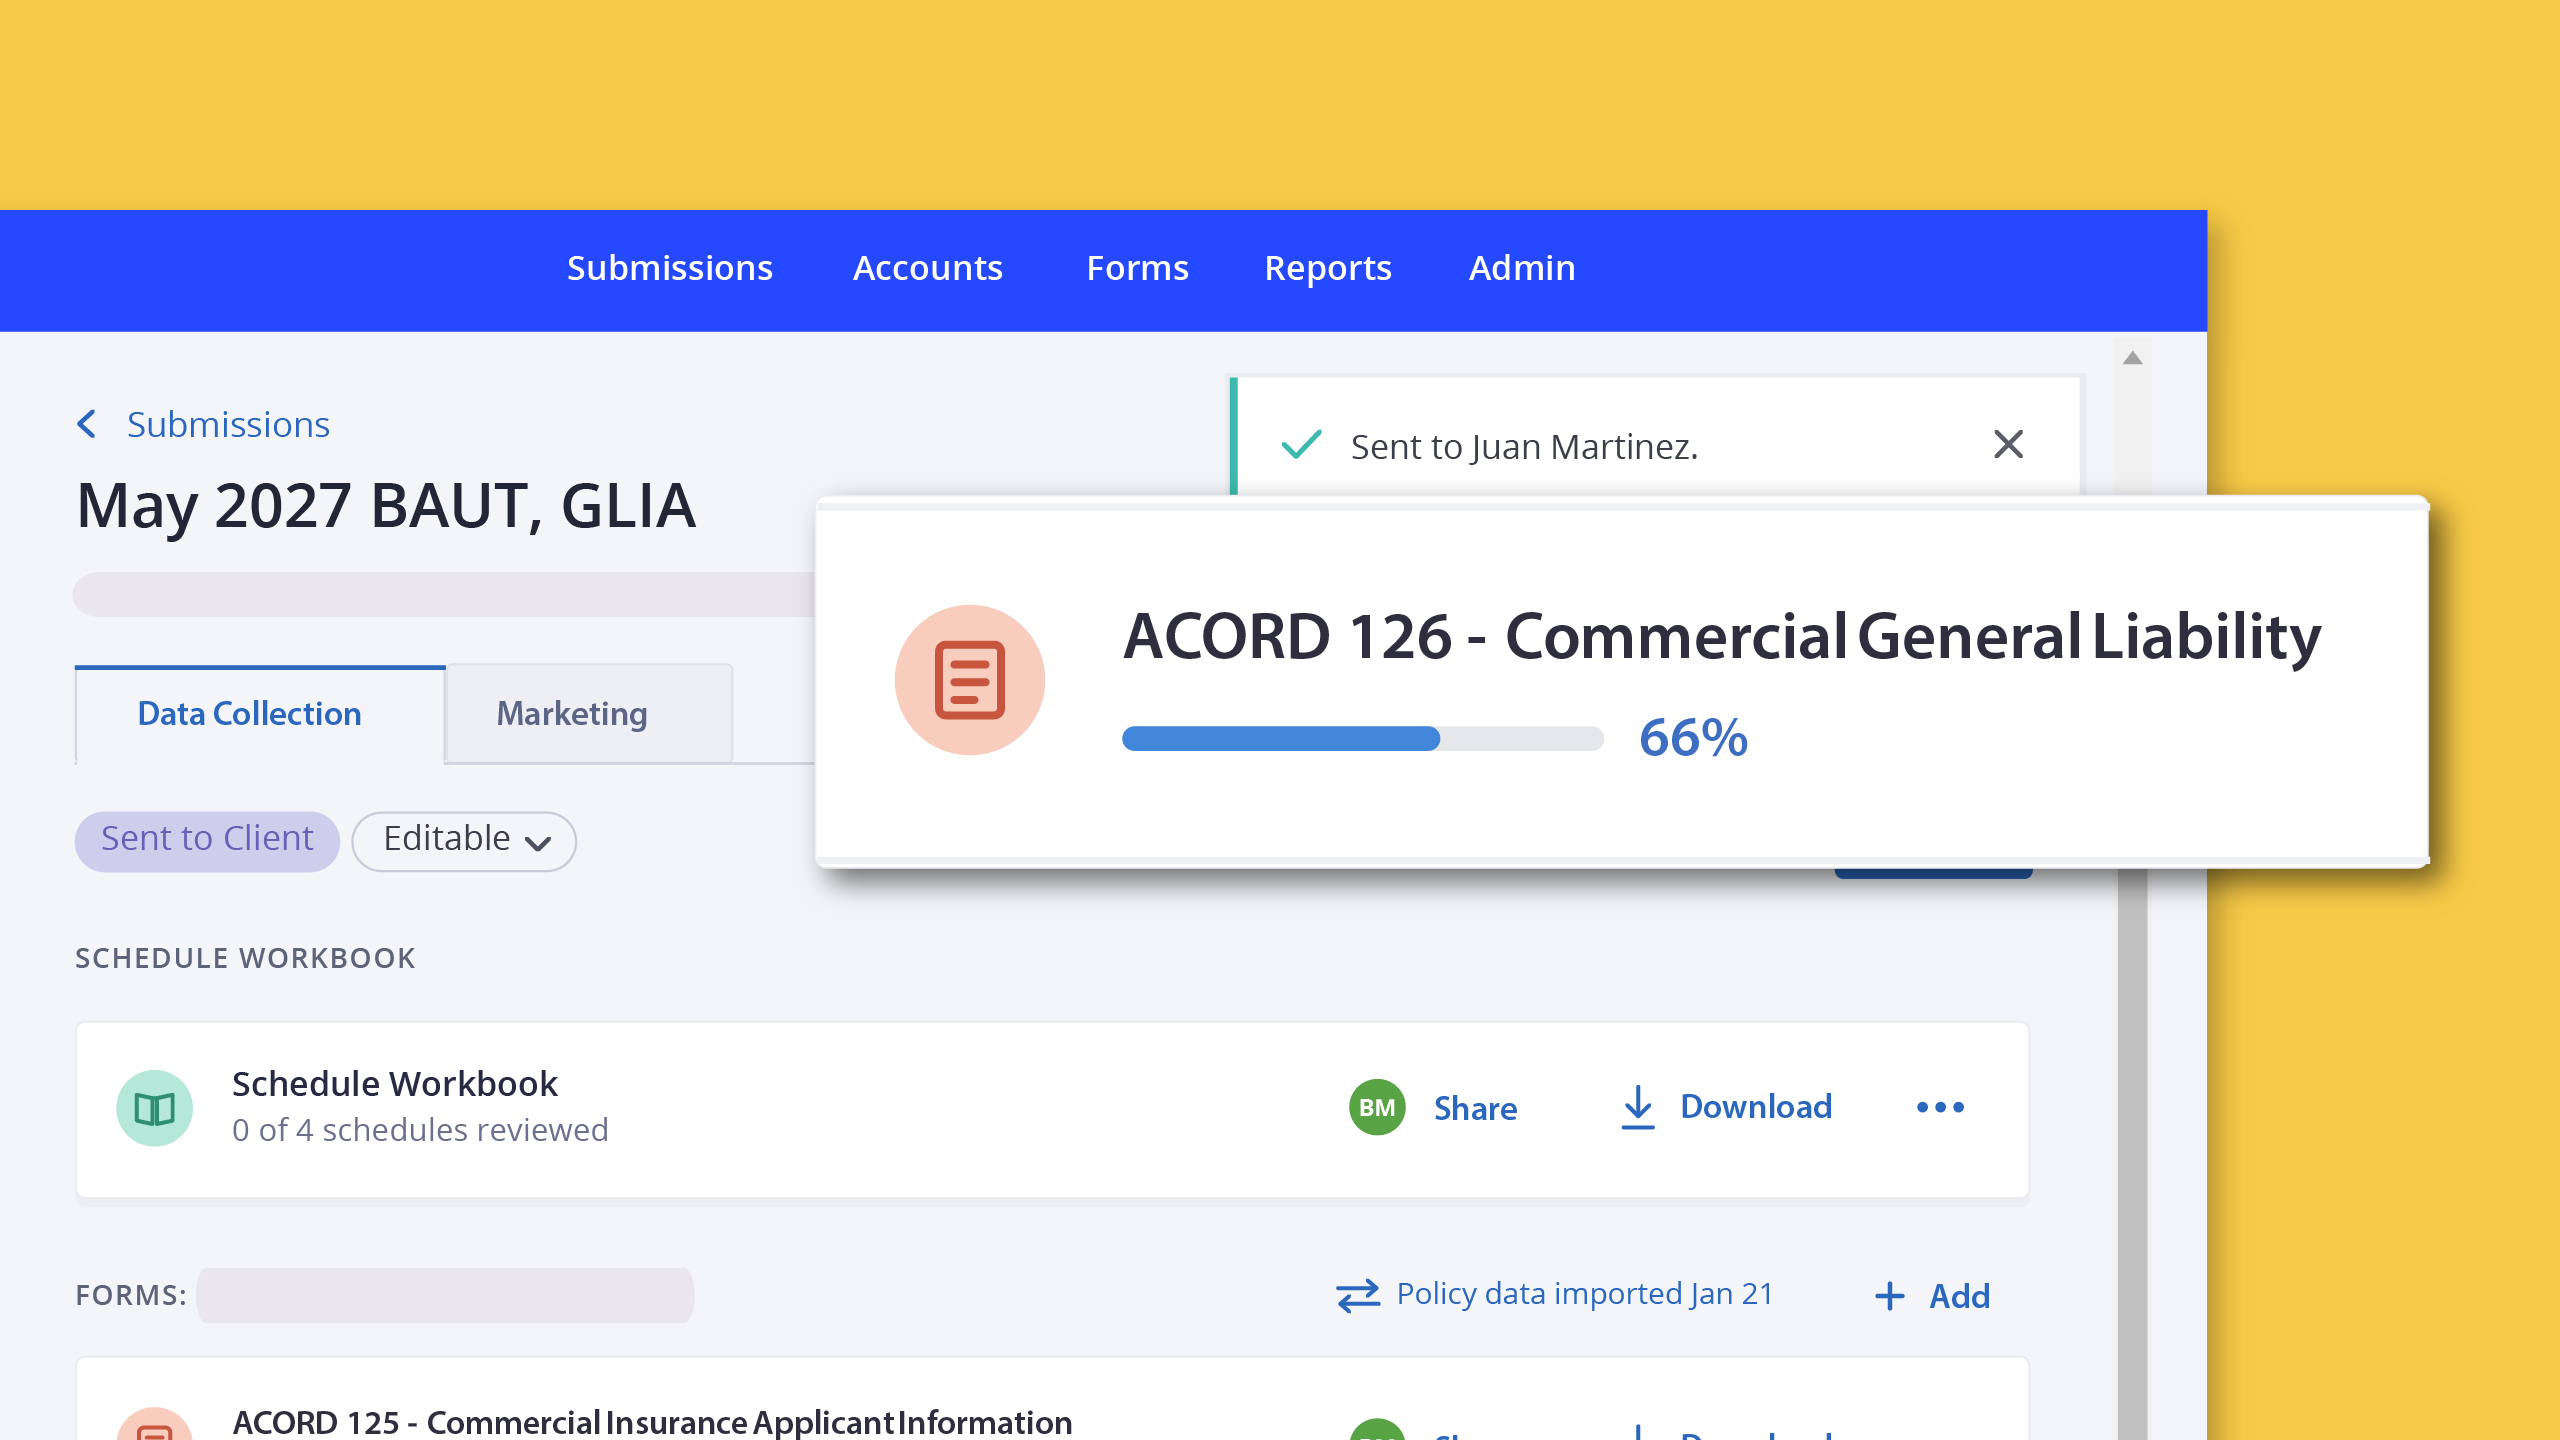Viewport: 2560px width, 1440px height.
Task: Click the scrollbar up arrow
Action: pyautogui.click(x=2133, y=358)
